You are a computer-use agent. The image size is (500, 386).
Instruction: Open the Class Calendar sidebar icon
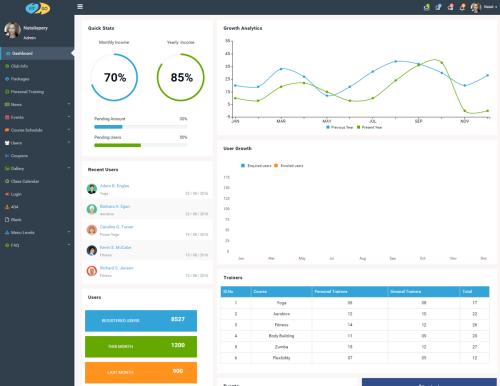coord(7,181)
